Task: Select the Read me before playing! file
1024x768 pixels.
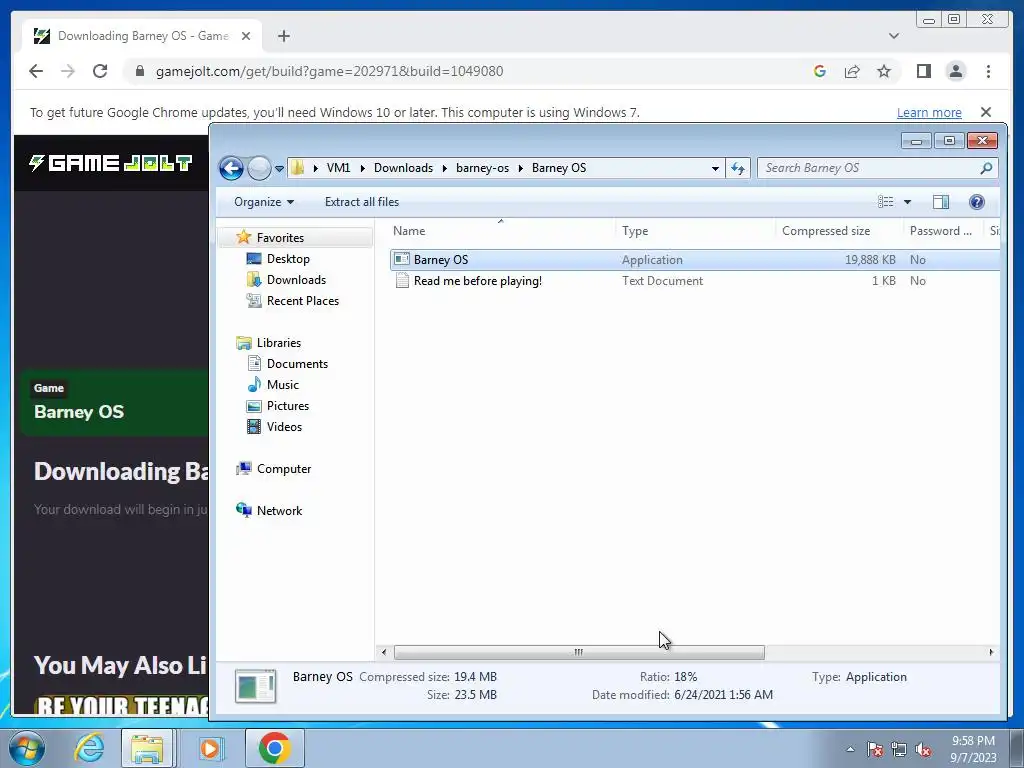Action: coord(694,281)
